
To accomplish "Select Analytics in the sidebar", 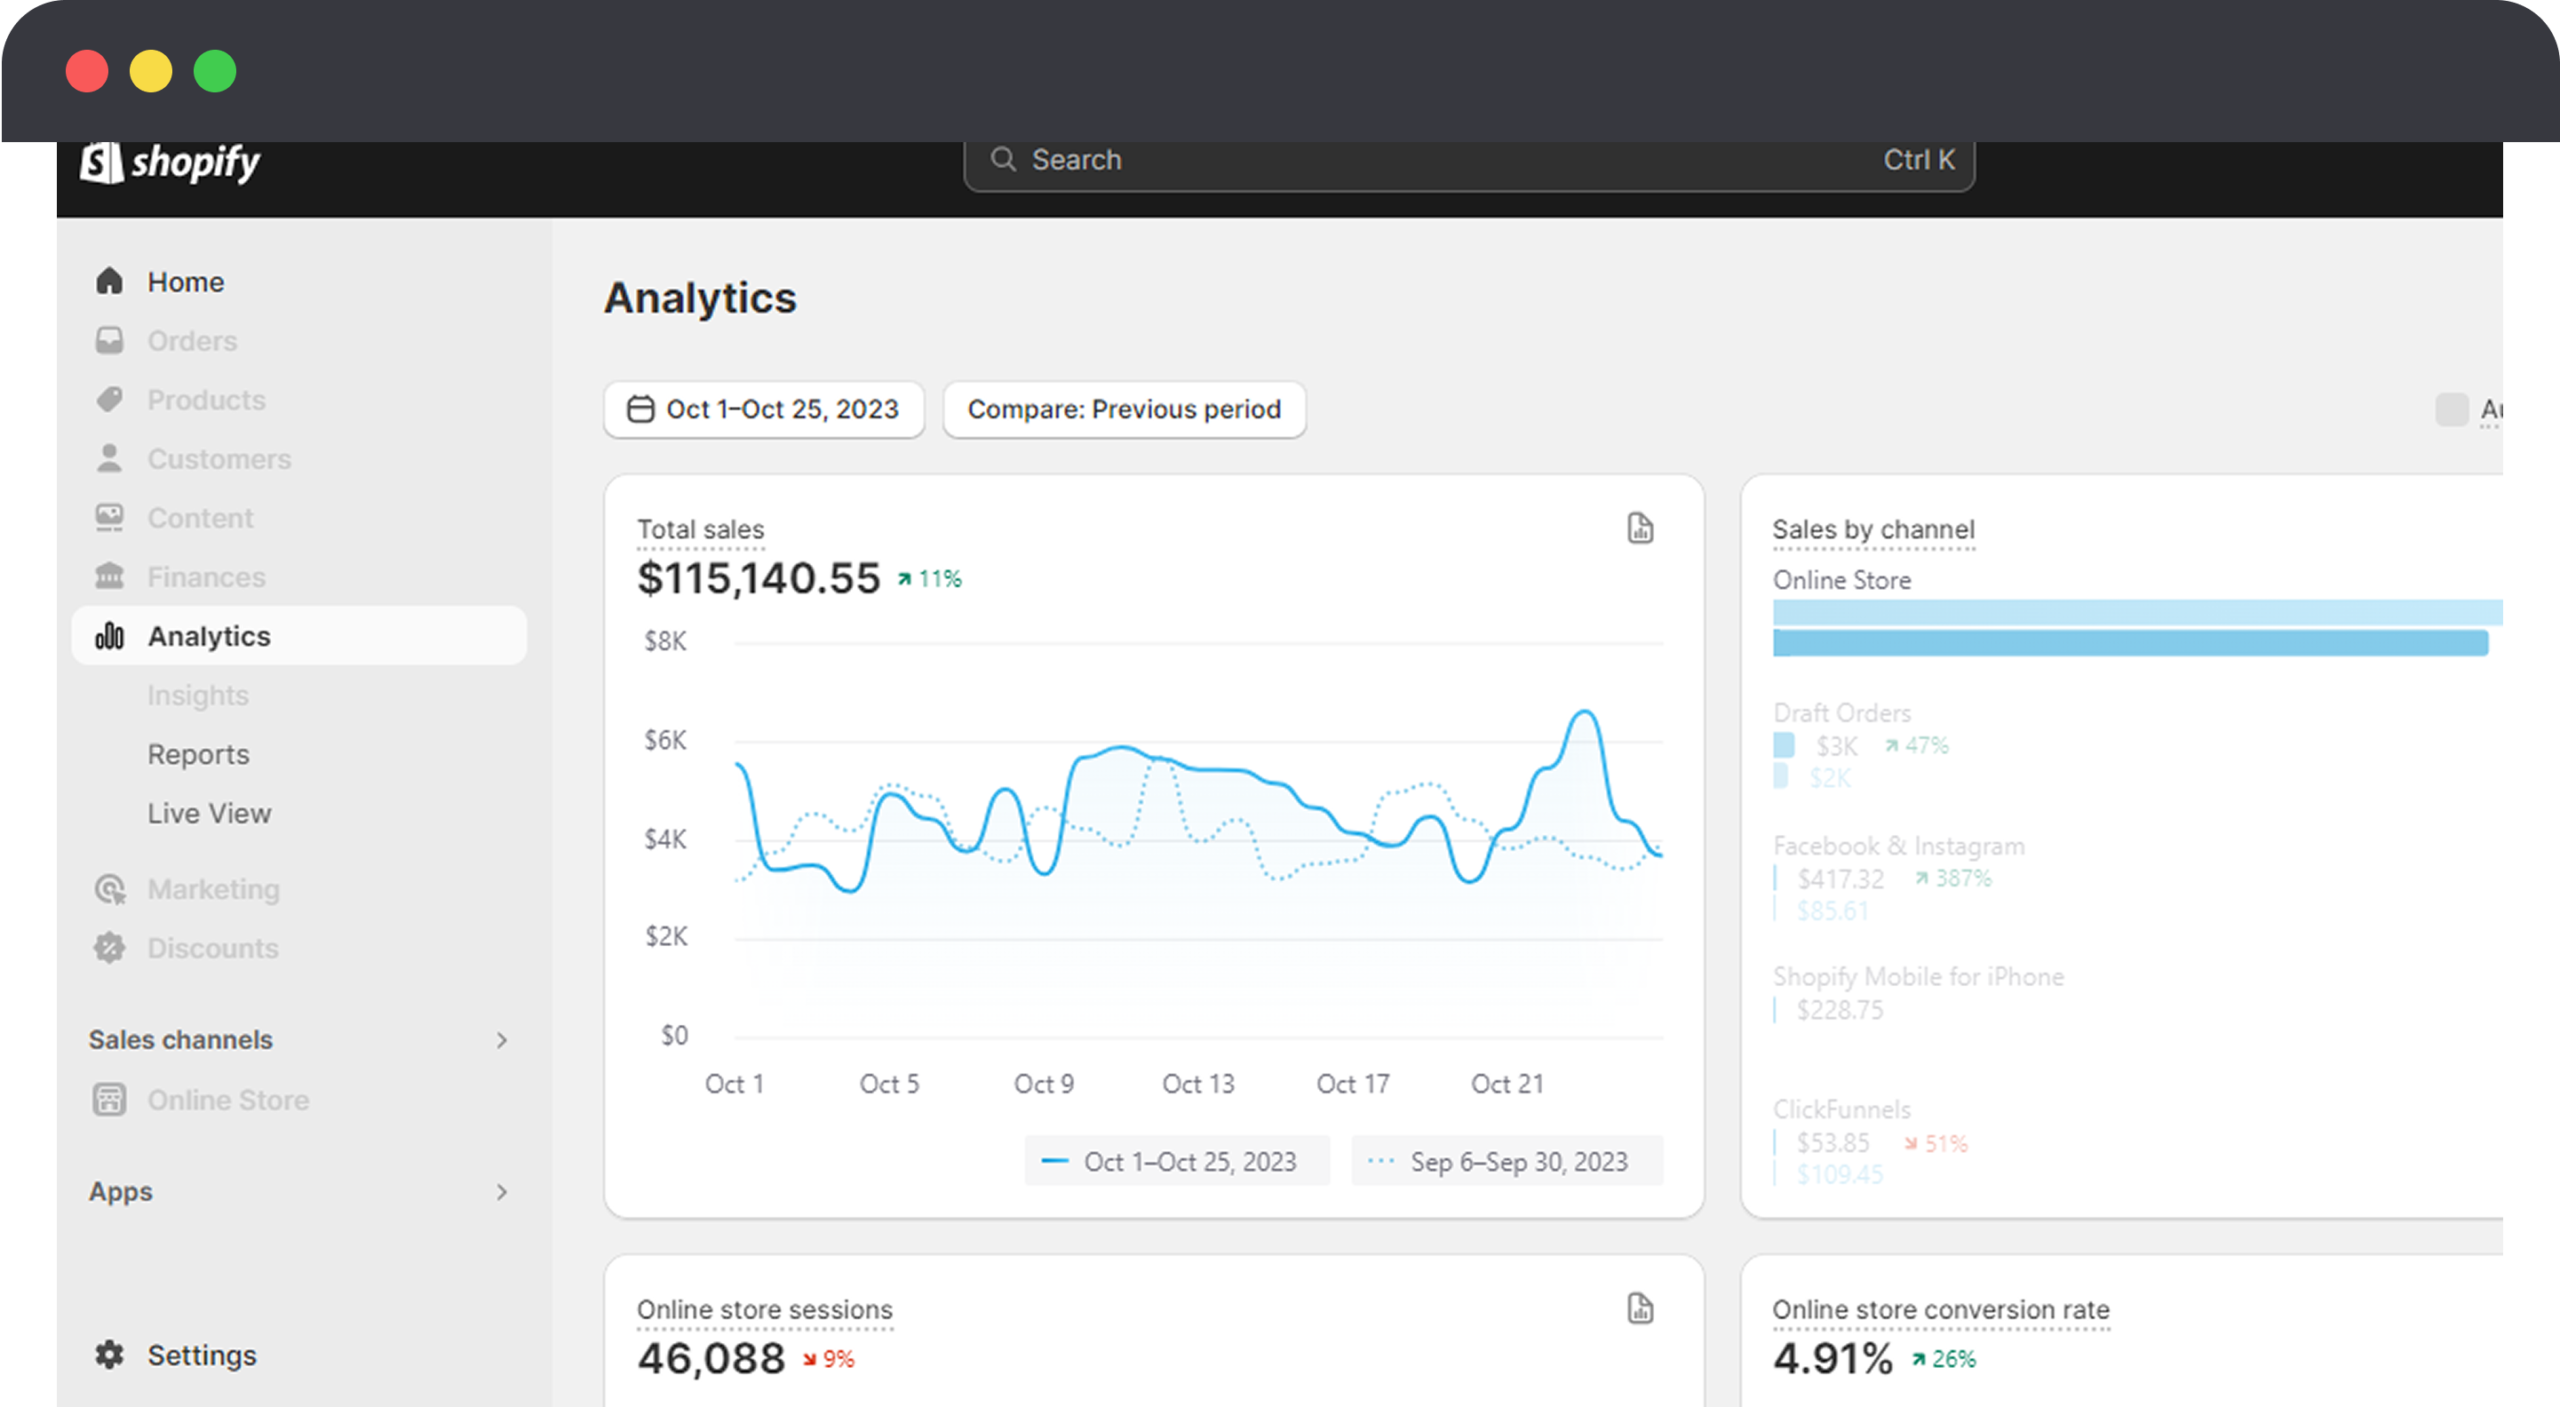I will coord(299,635).
